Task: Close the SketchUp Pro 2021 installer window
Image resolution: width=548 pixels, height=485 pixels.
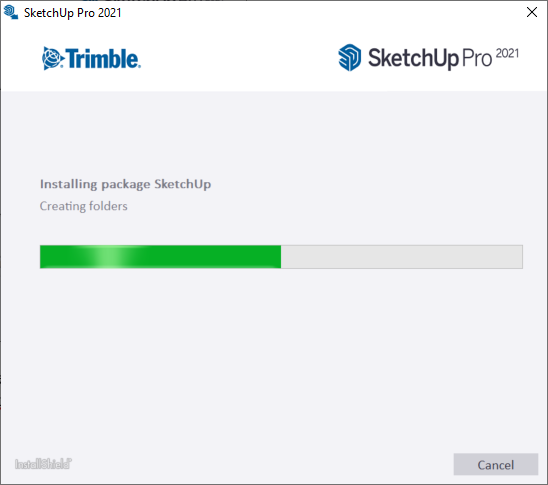Action: click(532, 12)
